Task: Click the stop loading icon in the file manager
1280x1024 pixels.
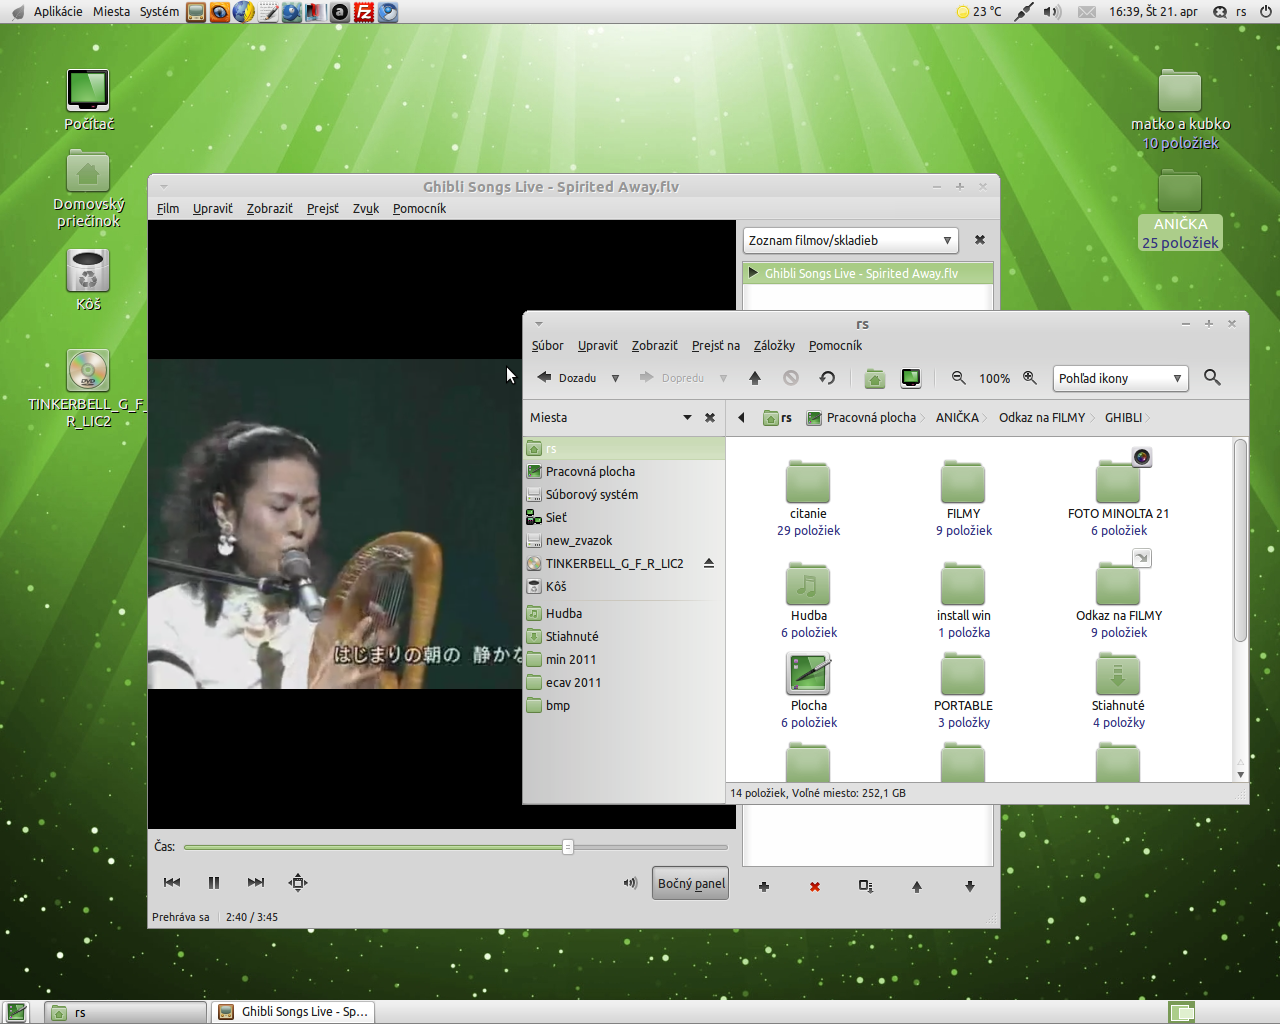Action: coord(791,378)
